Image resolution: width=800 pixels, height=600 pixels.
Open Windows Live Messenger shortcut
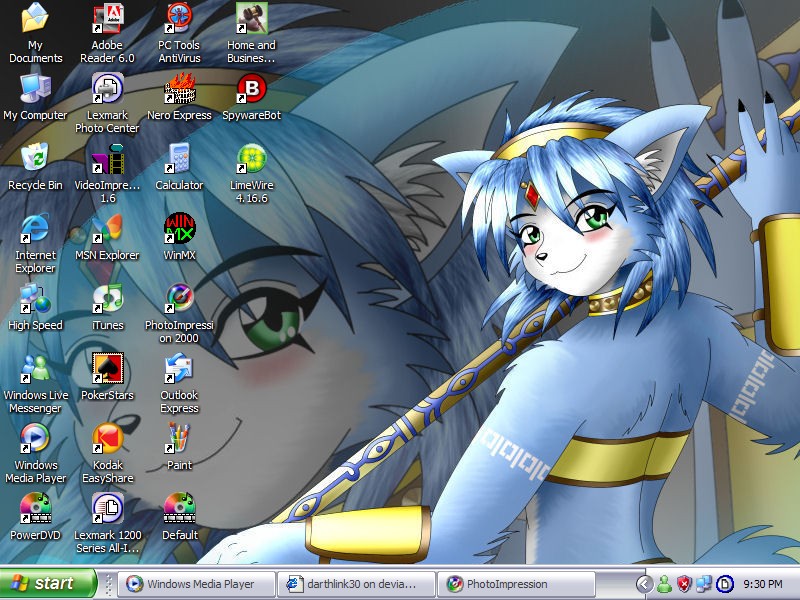click(35, 368)
